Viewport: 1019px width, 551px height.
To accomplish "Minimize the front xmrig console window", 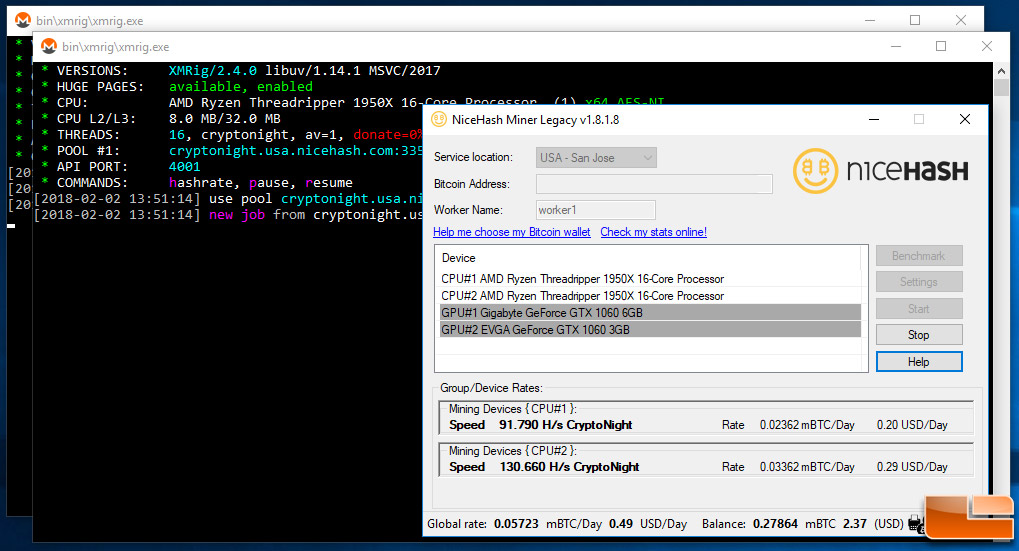I will [896, 46].
